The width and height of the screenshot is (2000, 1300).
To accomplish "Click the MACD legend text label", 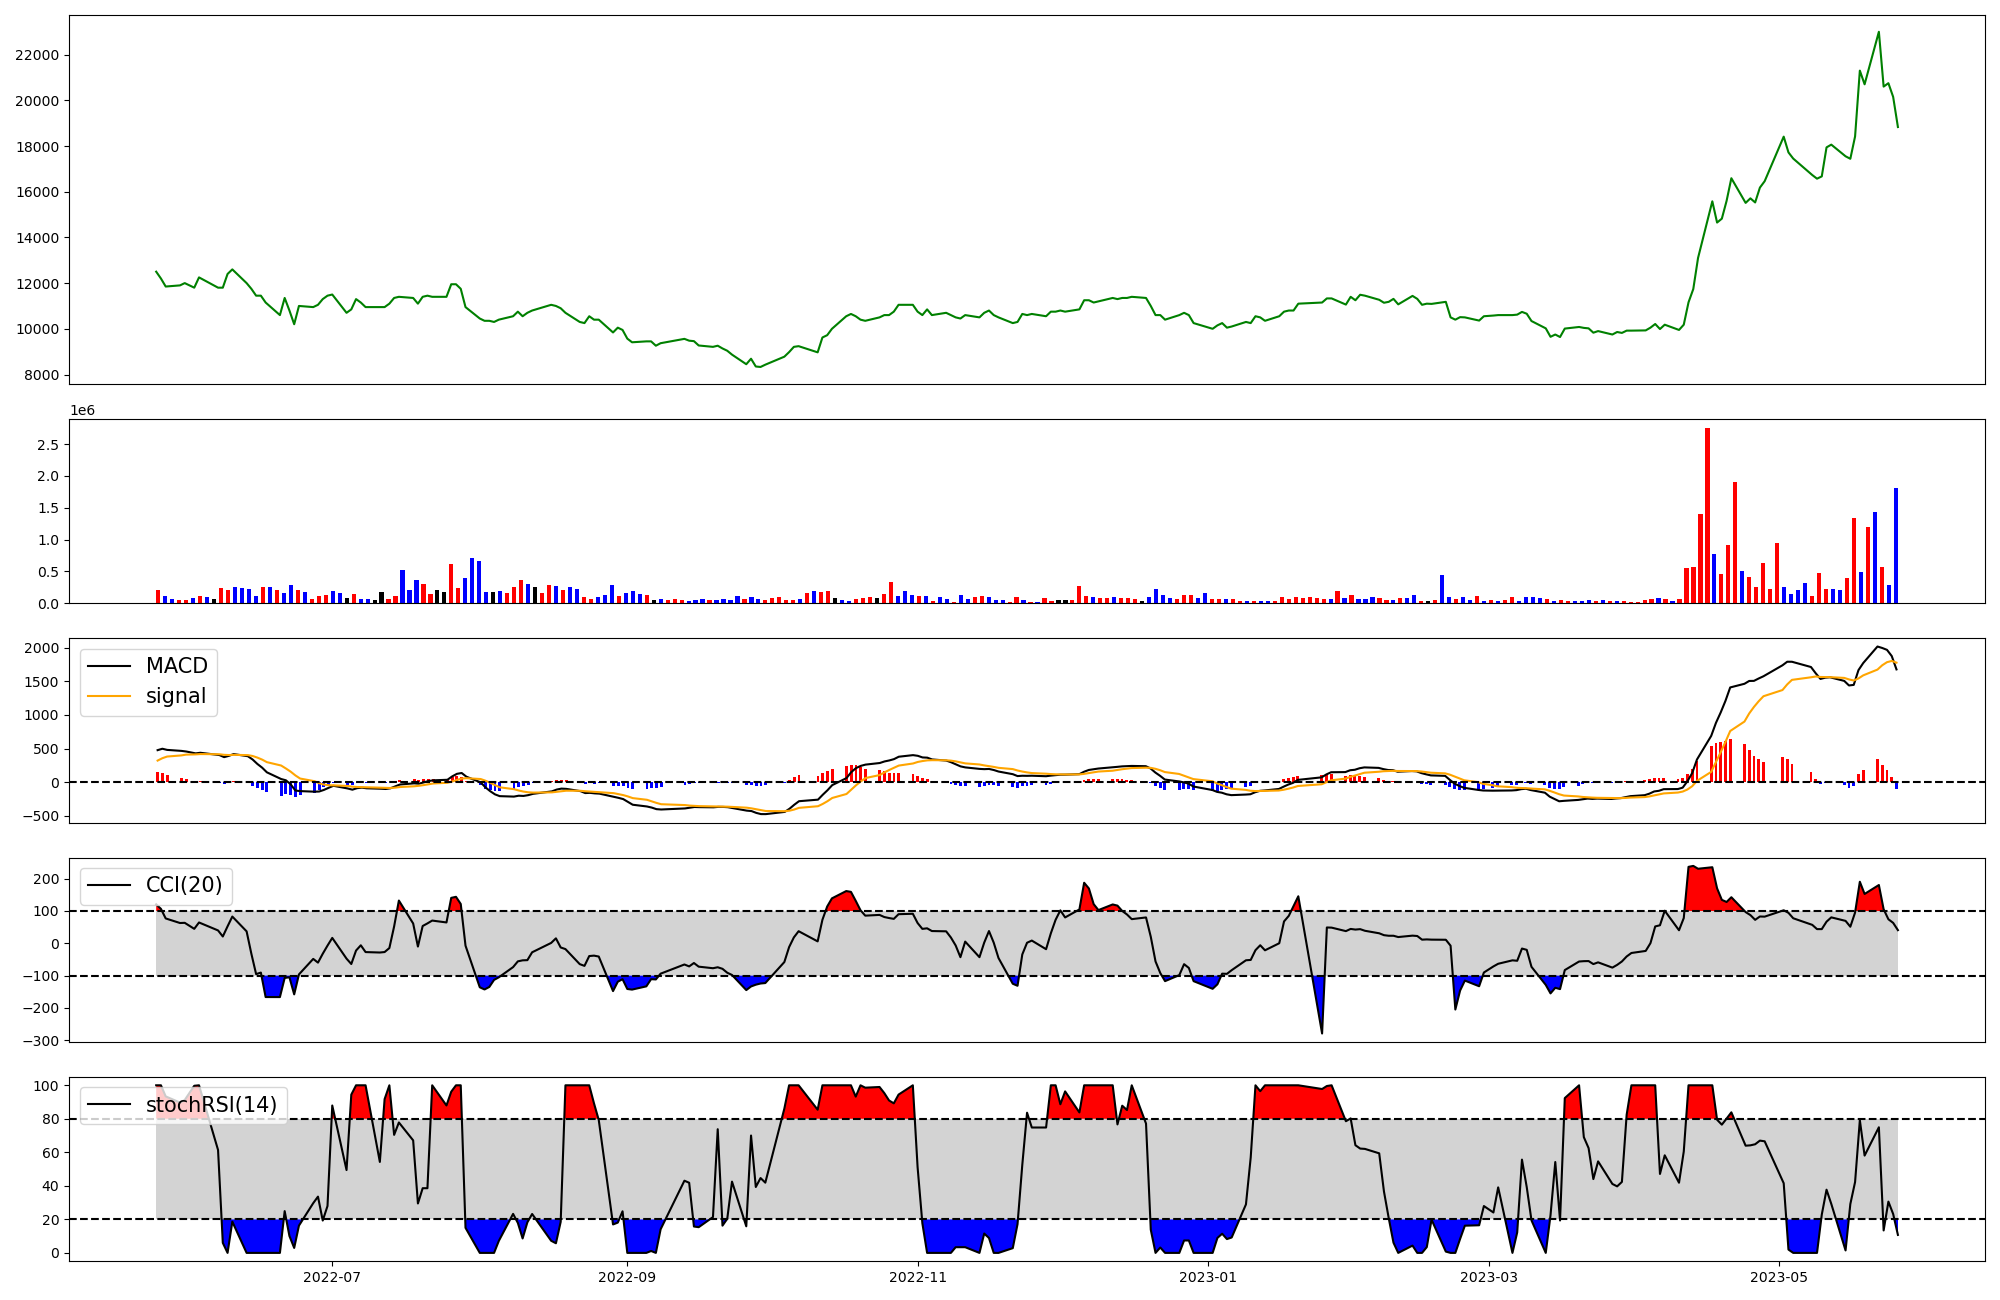I will (x=176, y=666).
